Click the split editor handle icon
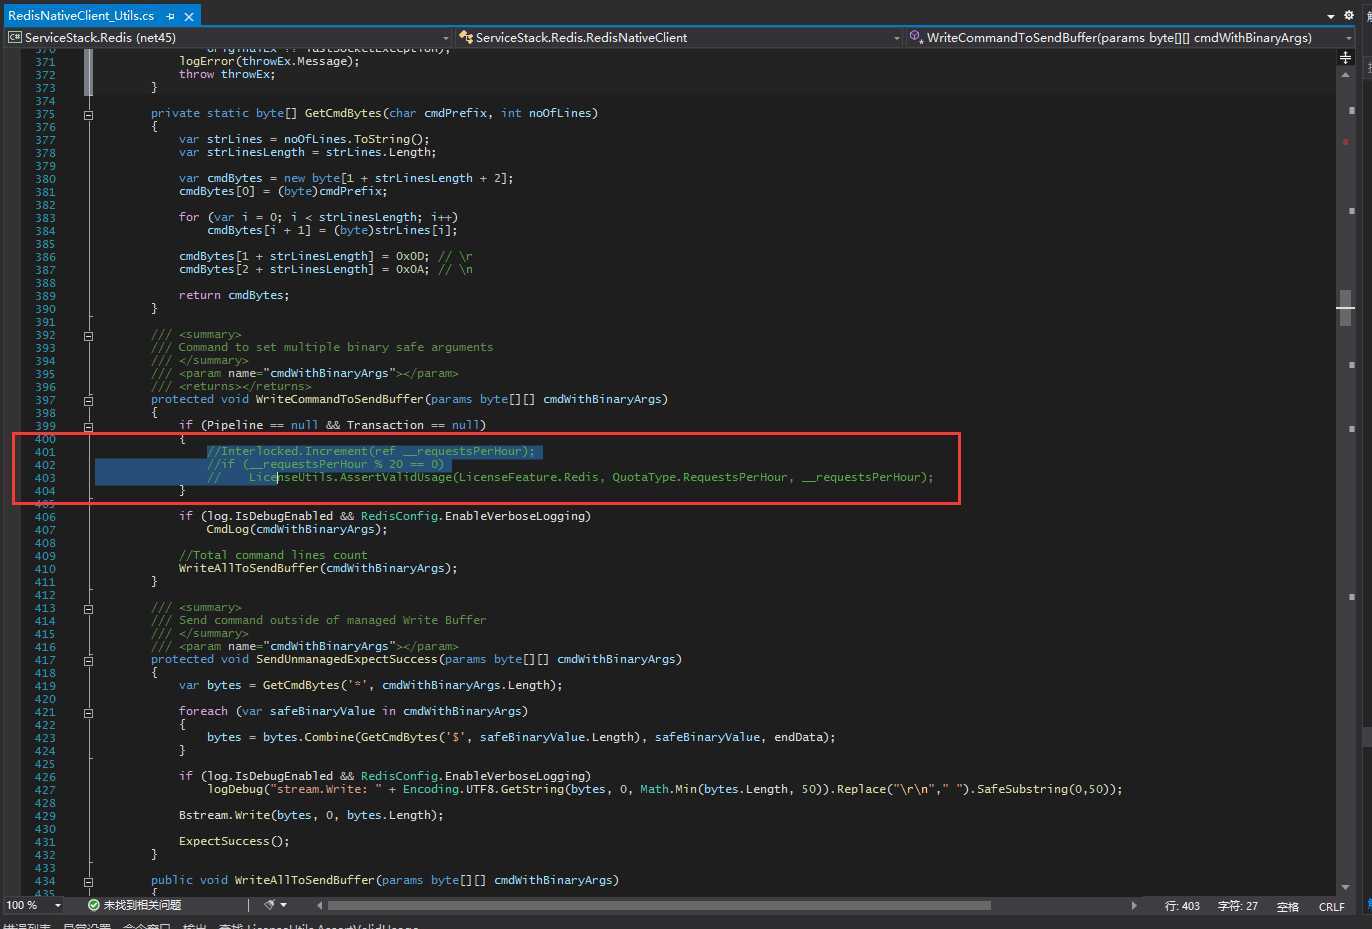Image resolution: width=1372 pixels, height=929 pixels. tap(1345, 58)
